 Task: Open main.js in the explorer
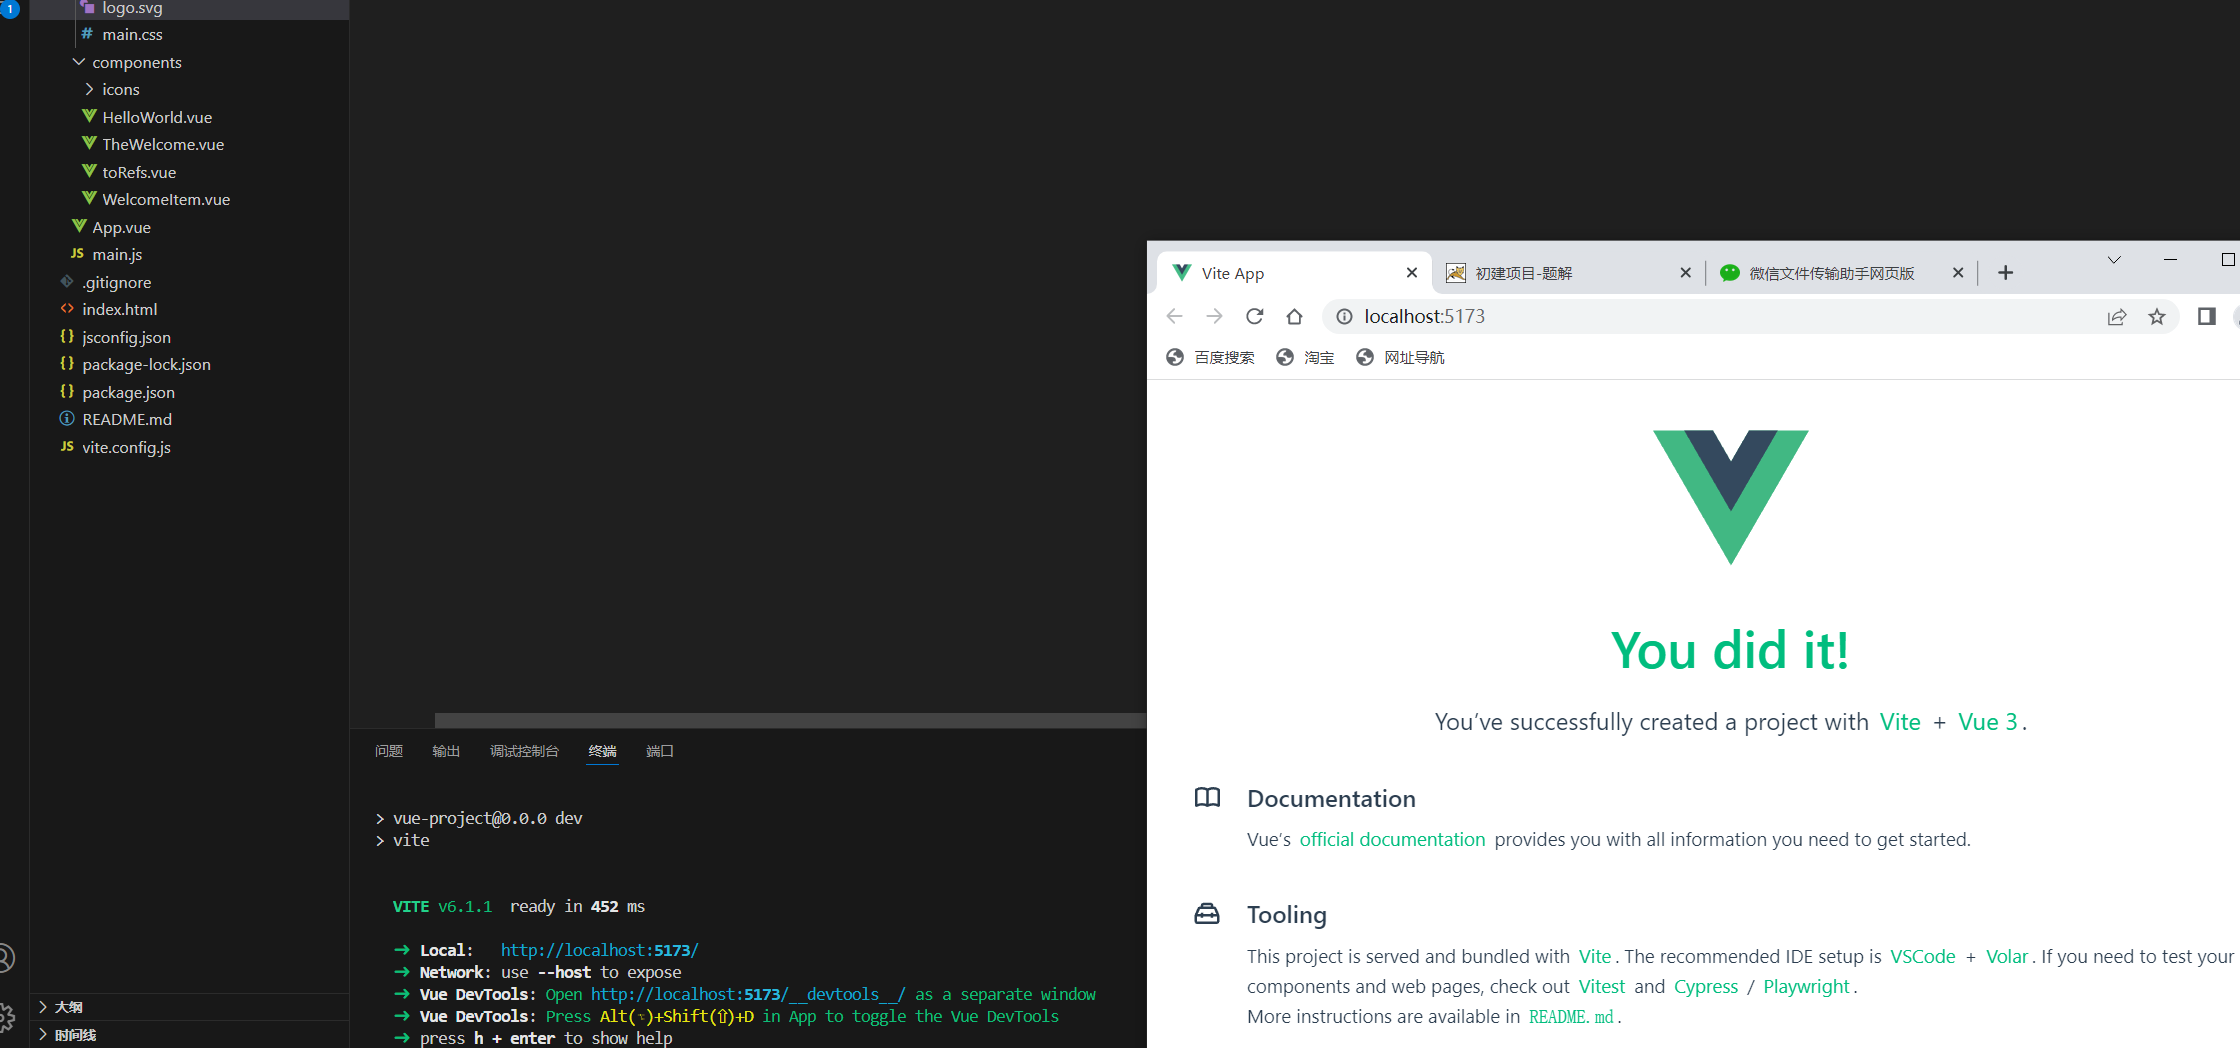point(190,254)
